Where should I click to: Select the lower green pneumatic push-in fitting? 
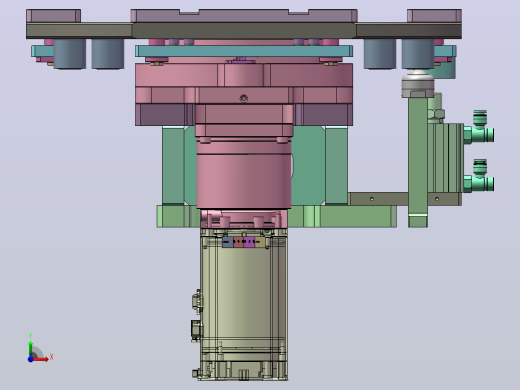coord(479,177)
